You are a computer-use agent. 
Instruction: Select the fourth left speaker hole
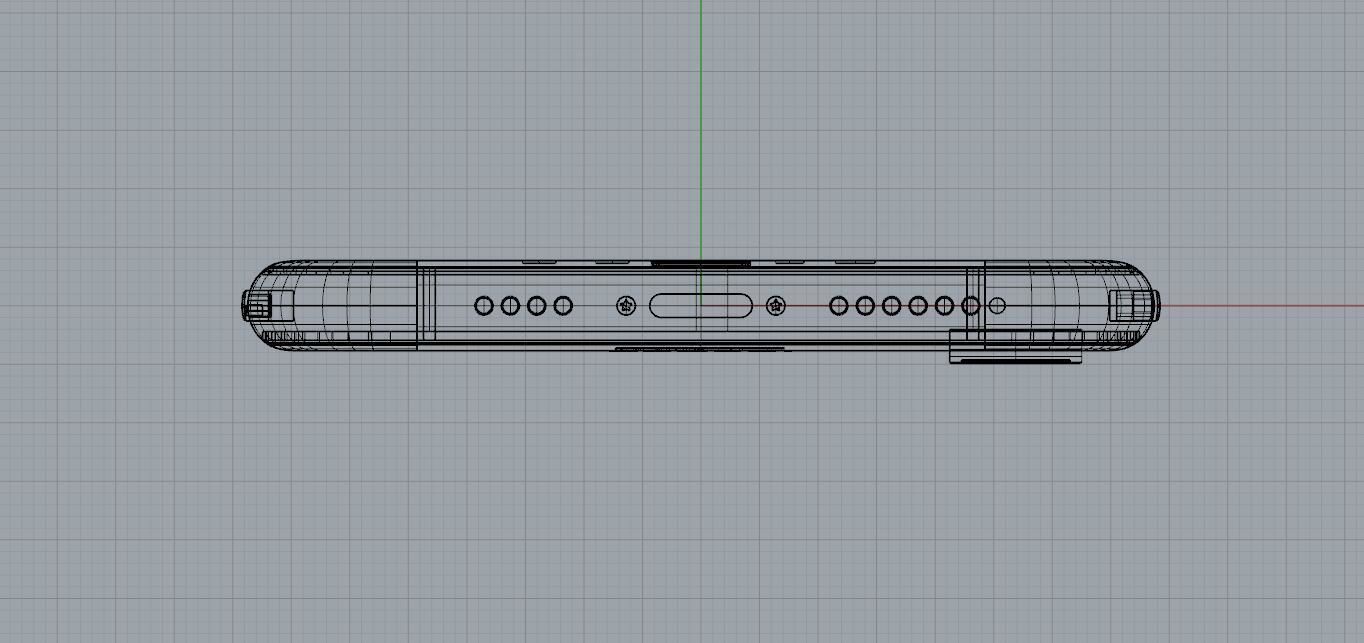(x=563, y=306)
